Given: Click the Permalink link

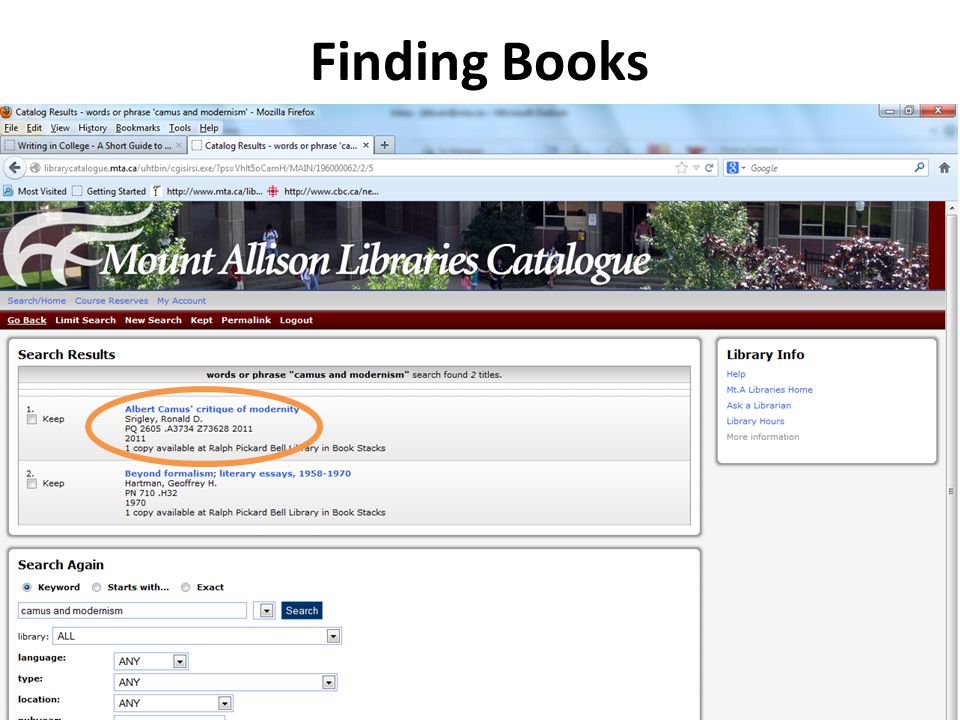Looking at the screenshot, I should click(246, 320).
